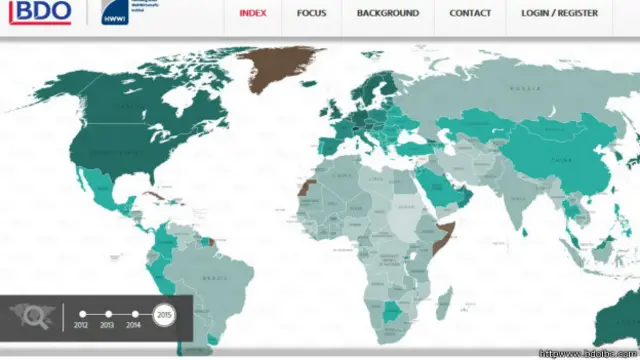The height and width of the screenshot is (360, 640).
Task: Click Saudi Arabia on the map
Action: (437, 188)
